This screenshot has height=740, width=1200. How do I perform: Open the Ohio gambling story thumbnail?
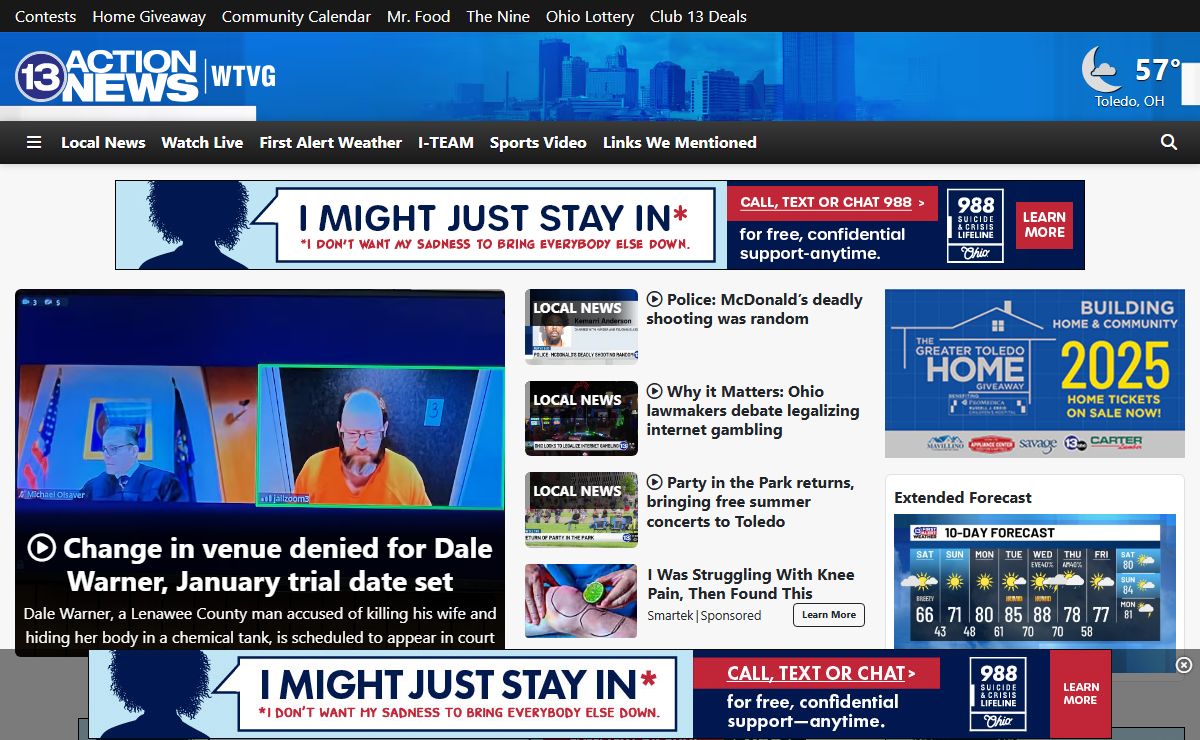pyautogui.click(x=581, y=418)
